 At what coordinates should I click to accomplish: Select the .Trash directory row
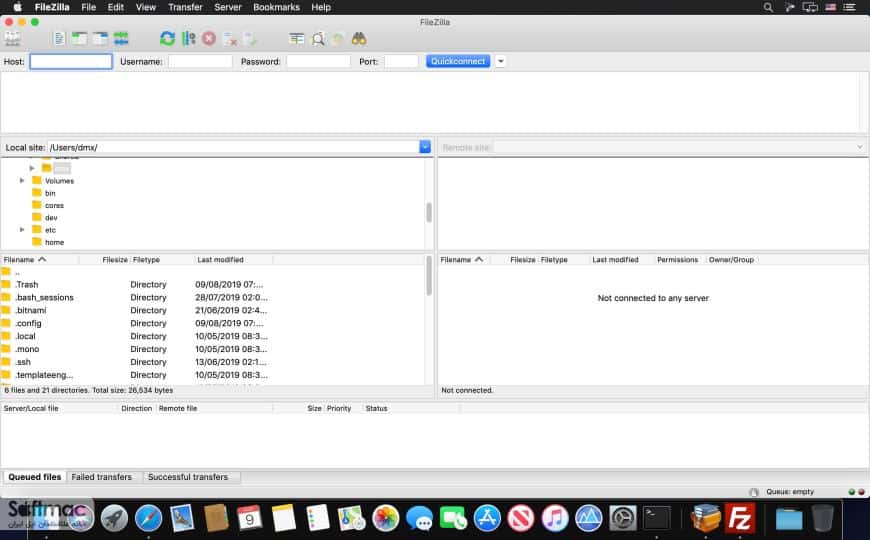pyautogui.click(x=214, y=284)
